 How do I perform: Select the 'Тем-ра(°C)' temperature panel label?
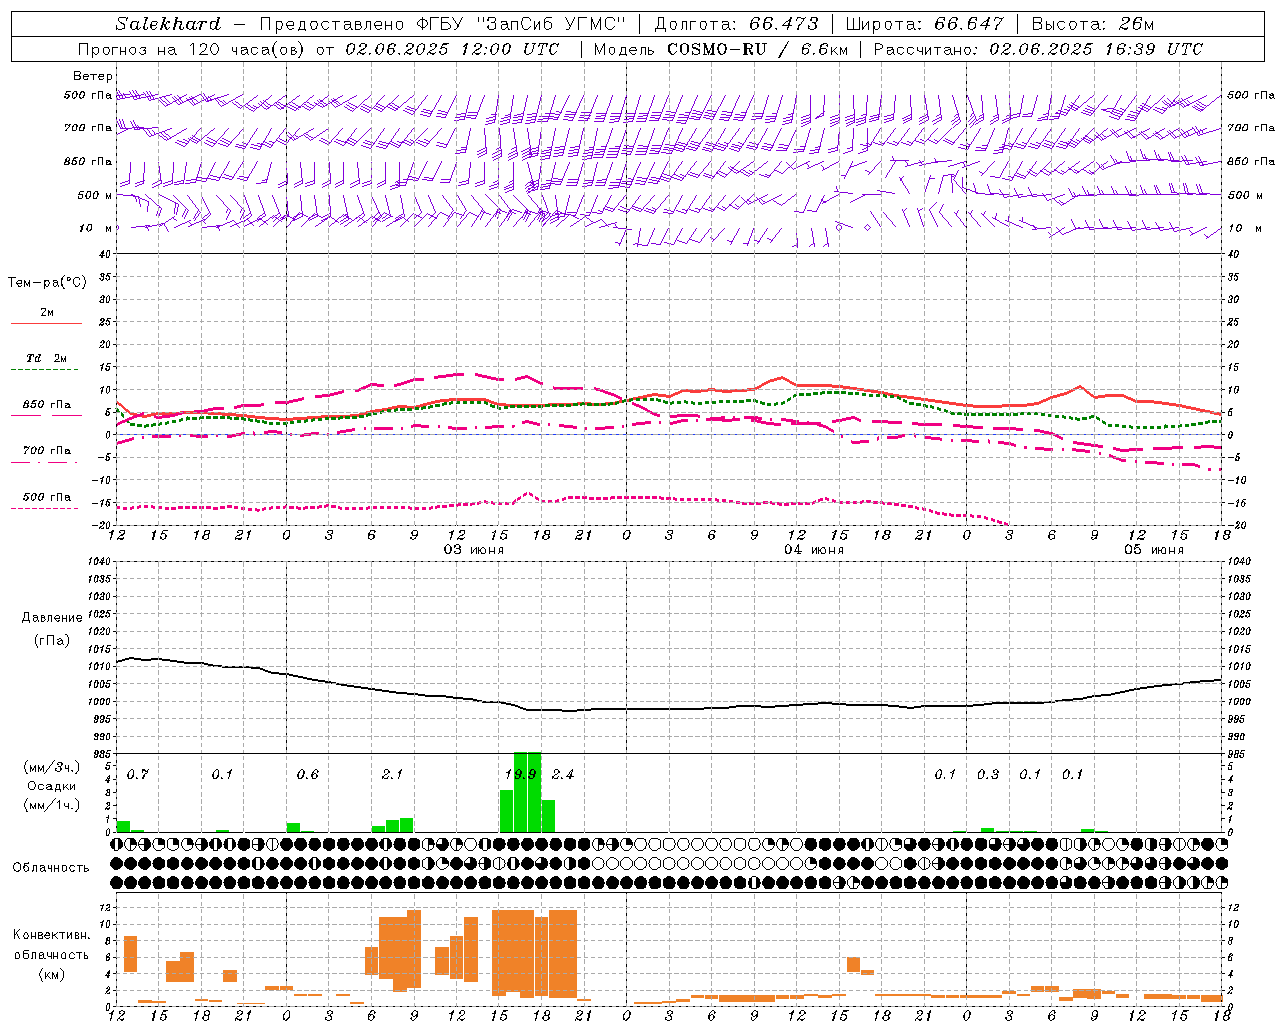pyautogui.click(x=47, y=283)
